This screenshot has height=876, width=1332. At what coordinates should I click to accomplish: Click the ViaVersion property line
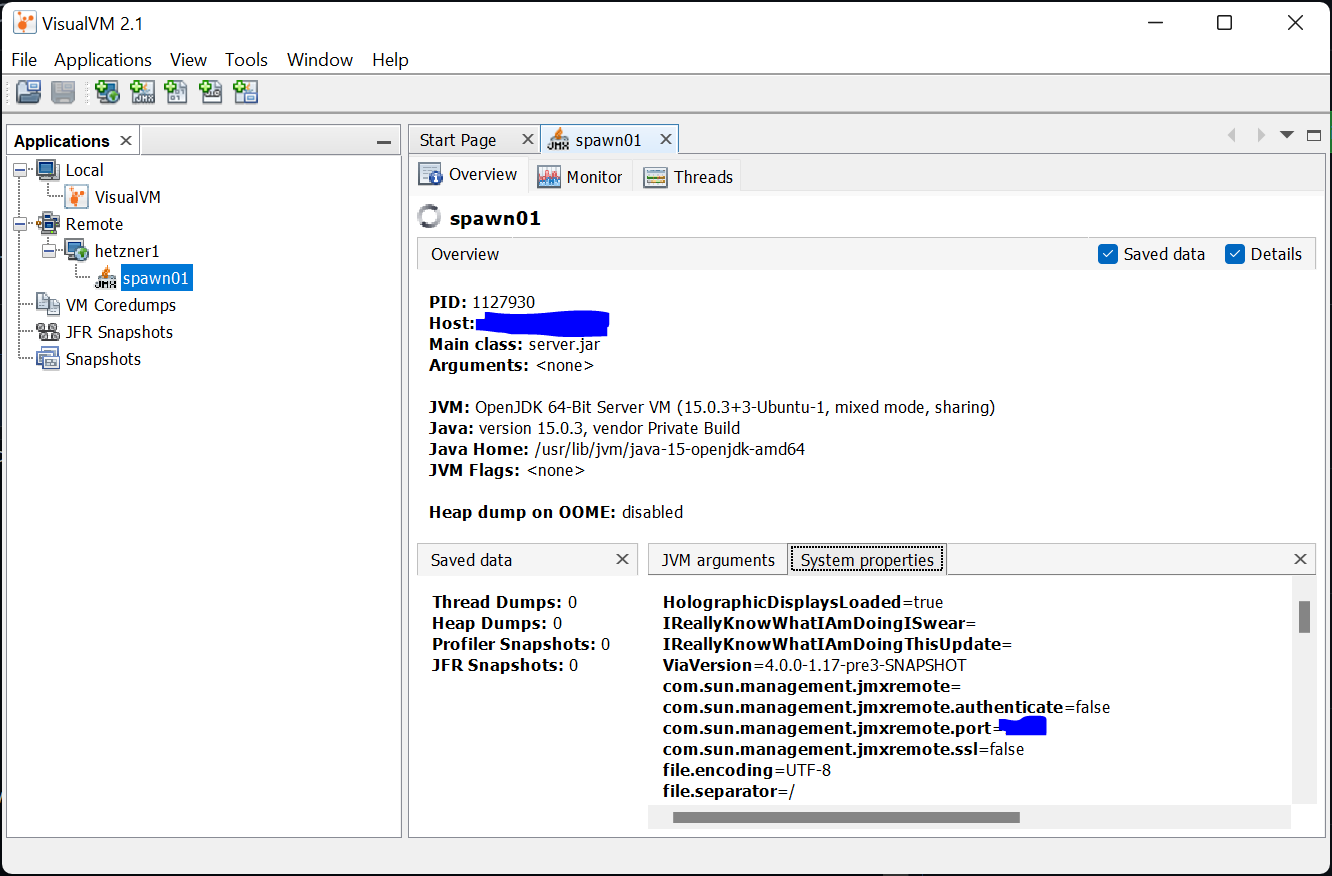[x=814, y=665]
